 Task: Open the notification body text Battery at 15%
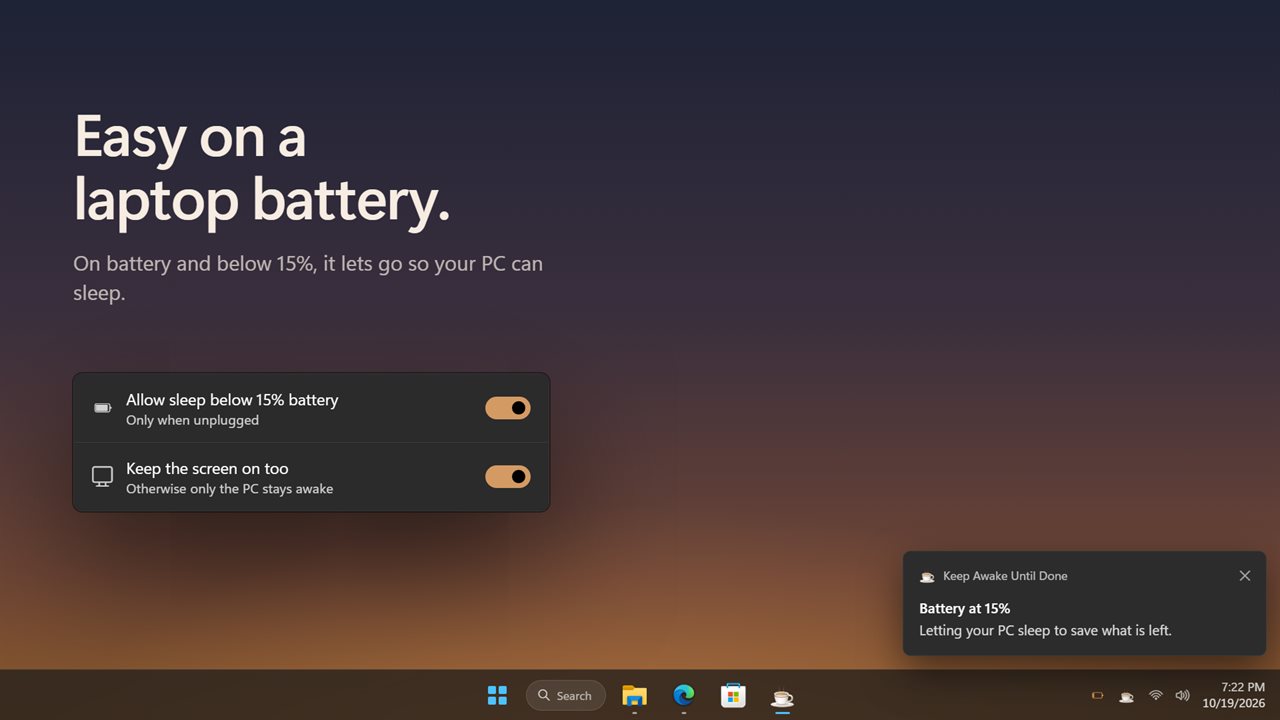965,608
